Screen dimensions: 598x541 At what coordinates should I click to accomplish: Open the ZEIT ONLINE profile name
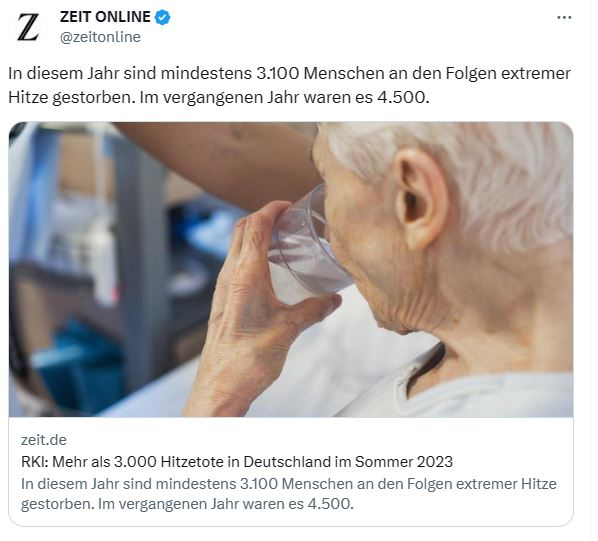click(105, 17)
